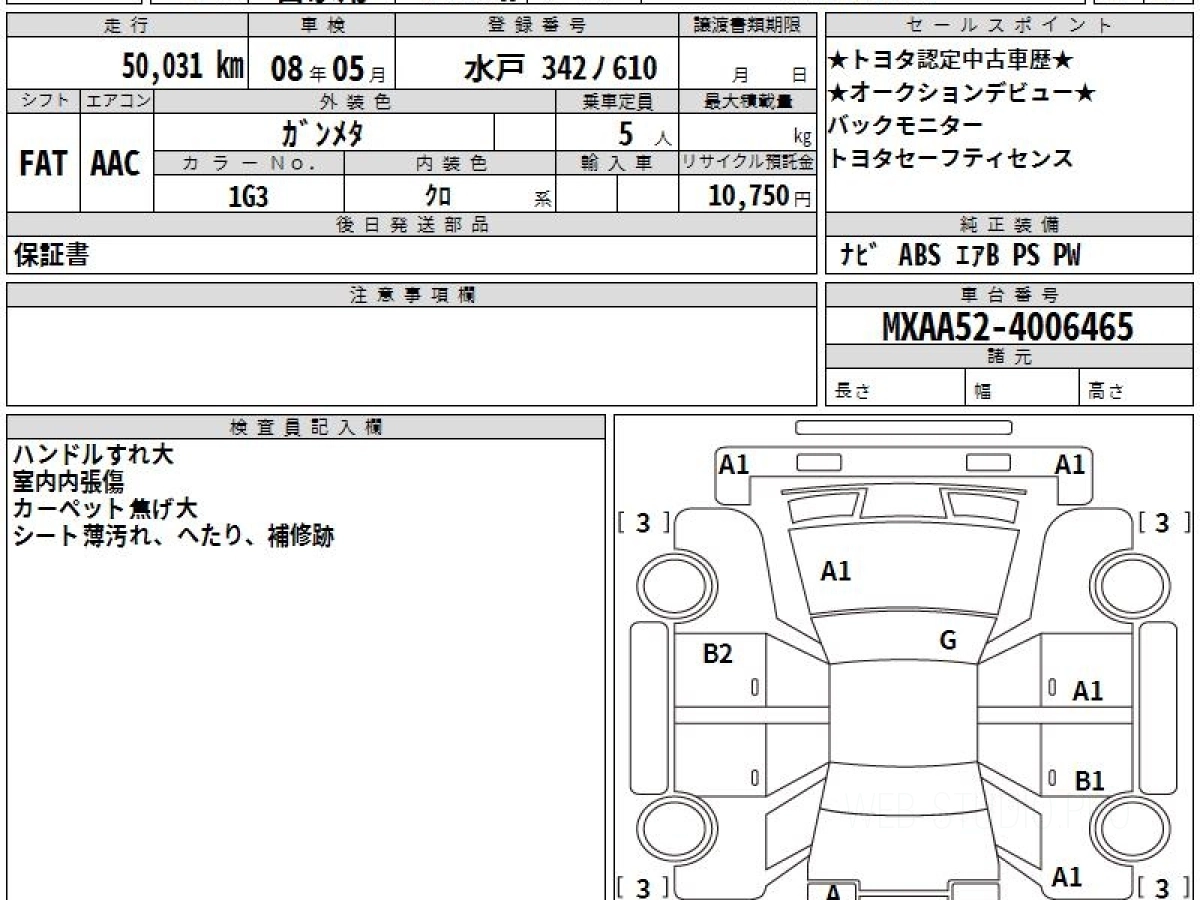Viewport: 1200px width, 900px height.
Task: Click the シート薄汚れ、へたり、補修跡 note
Action: tap(173, 536)
